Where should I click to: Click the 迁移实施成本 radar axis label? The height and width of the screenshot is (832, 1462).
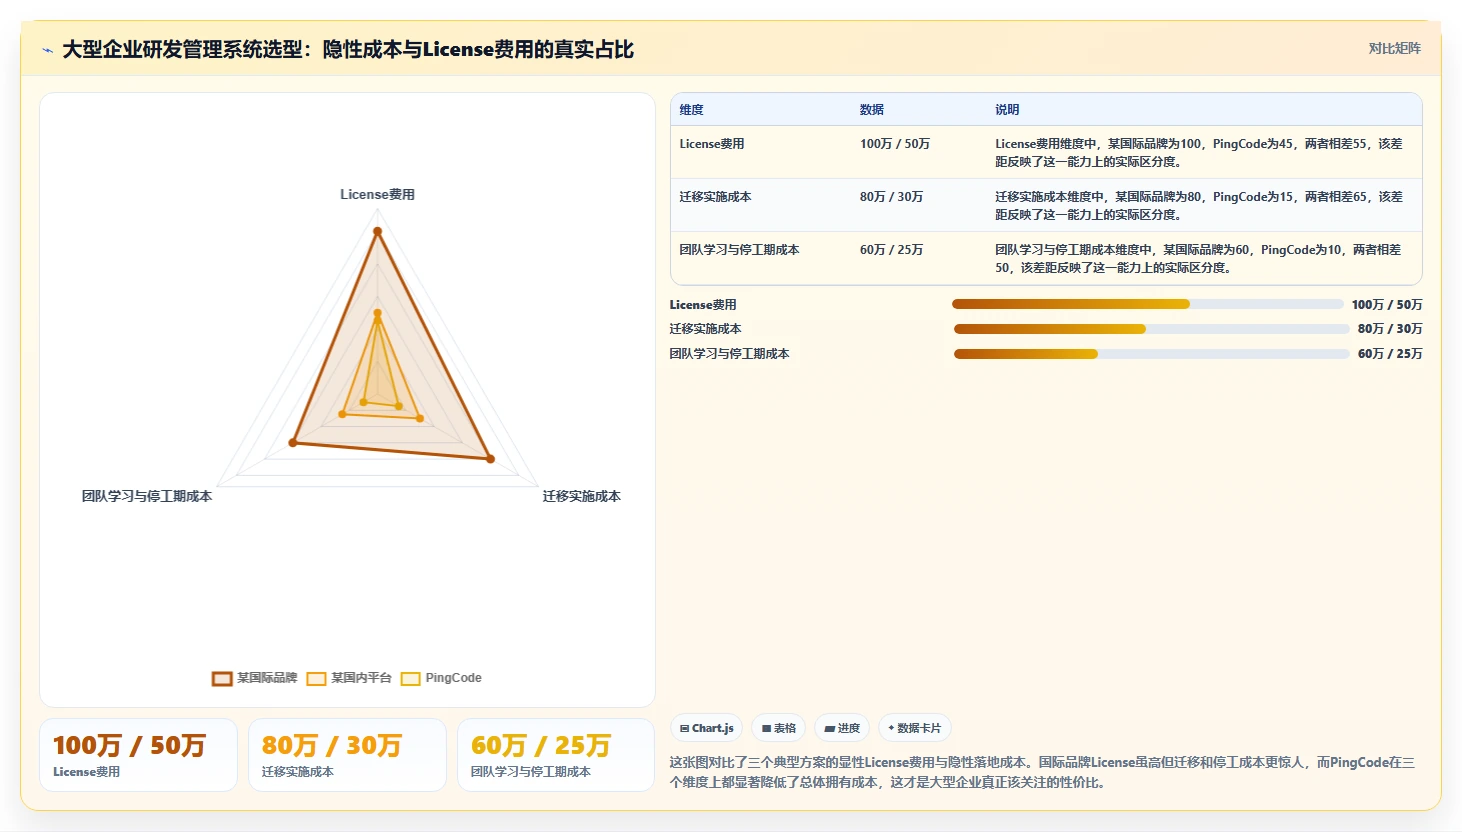582,496
